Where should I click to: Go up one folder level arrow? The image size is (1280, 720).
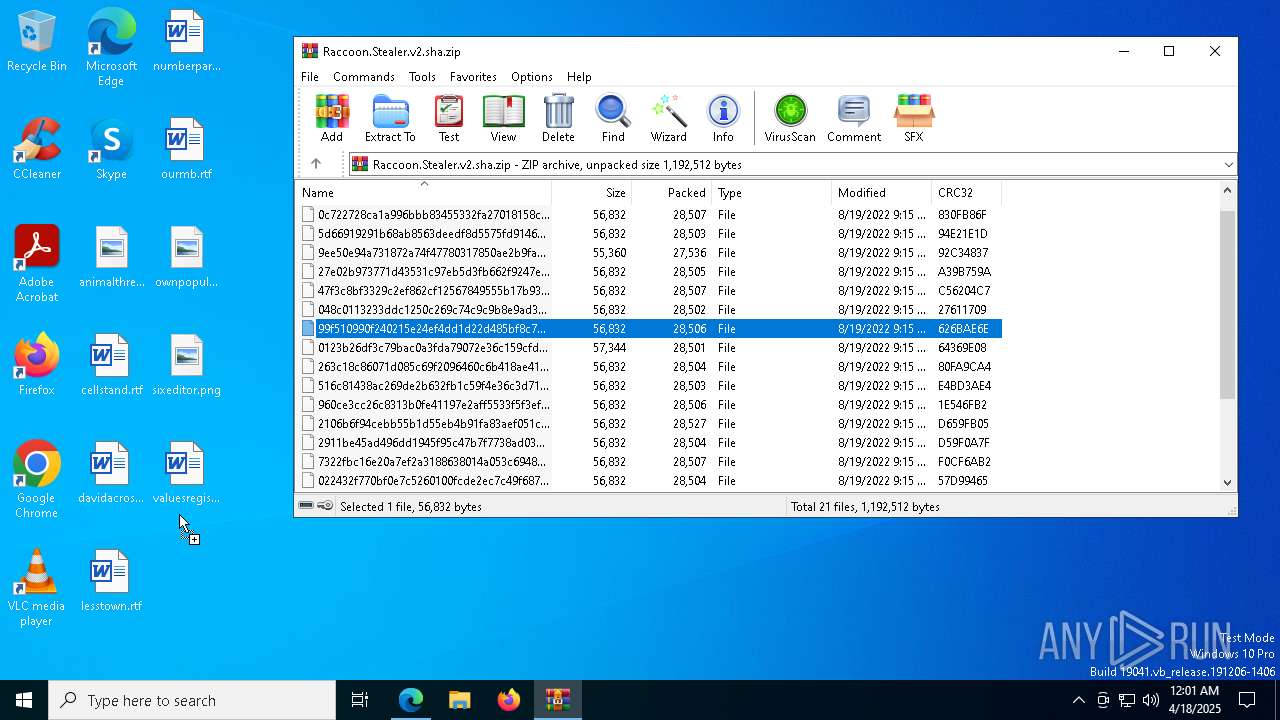(x=316, y=164)
